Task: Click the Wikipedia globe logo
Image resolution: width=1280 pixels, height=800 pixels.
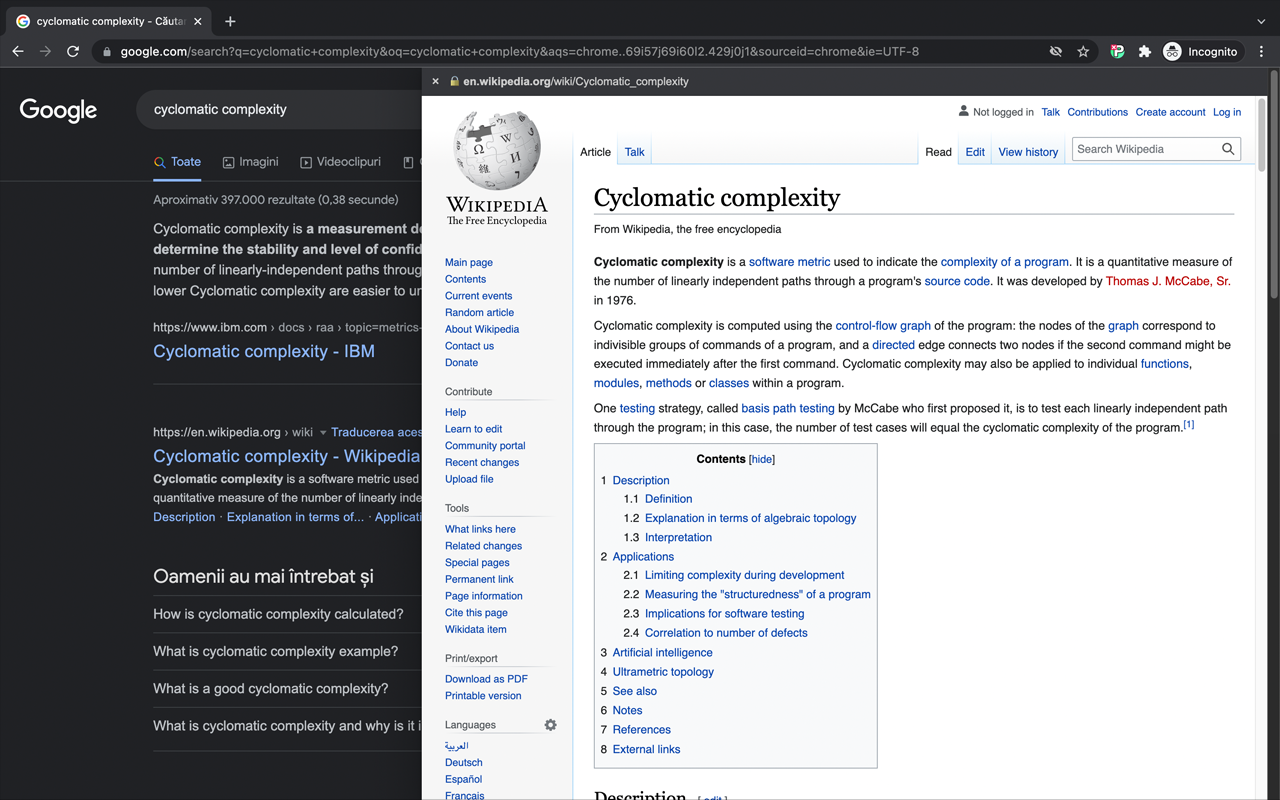Action: tap(497, 150)
